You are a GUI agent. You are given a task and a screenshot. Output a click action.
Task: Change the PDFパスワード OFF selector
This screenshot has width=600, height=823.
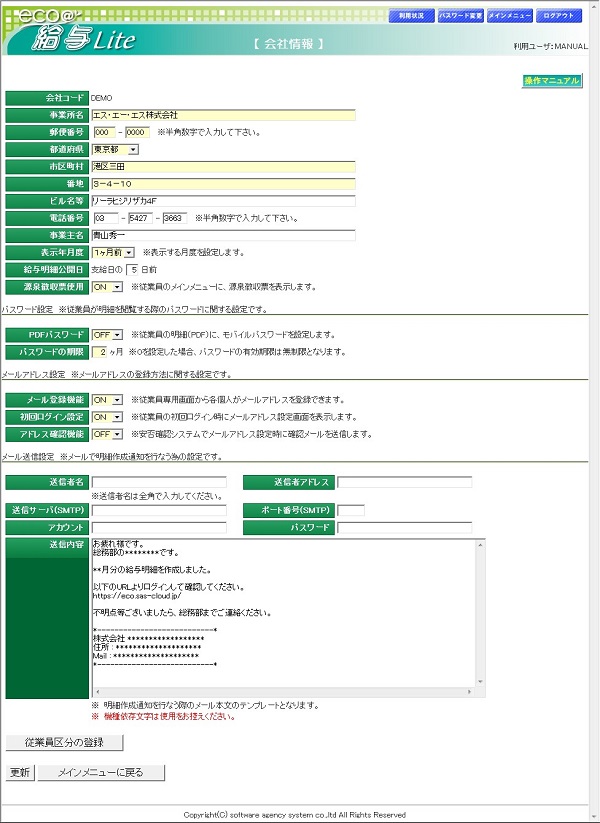(107, 334)
